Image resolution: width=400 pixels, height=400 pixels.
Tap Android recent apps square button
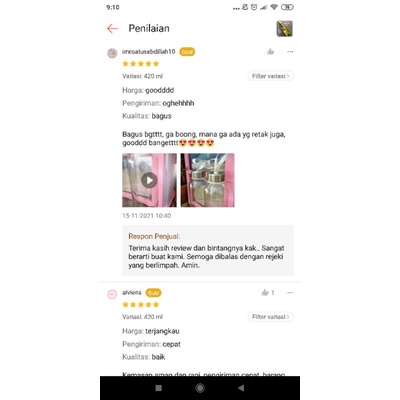click(x=159, y=388)
